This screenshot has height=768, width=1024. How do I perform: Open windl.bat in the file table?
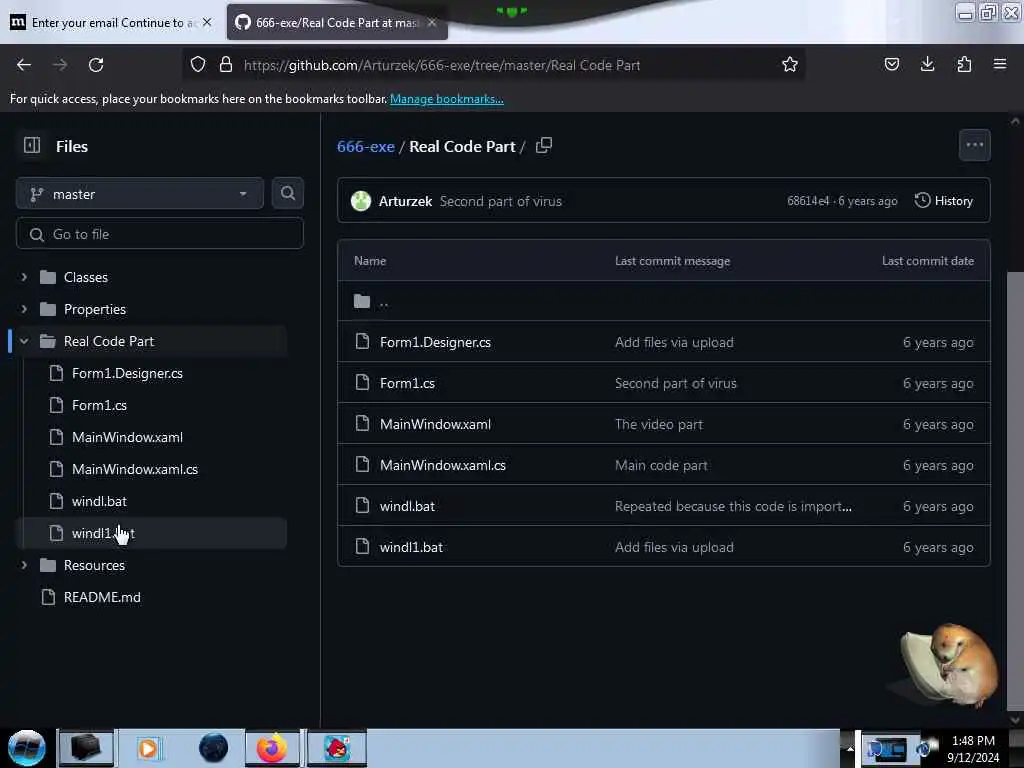coord(408,507)
